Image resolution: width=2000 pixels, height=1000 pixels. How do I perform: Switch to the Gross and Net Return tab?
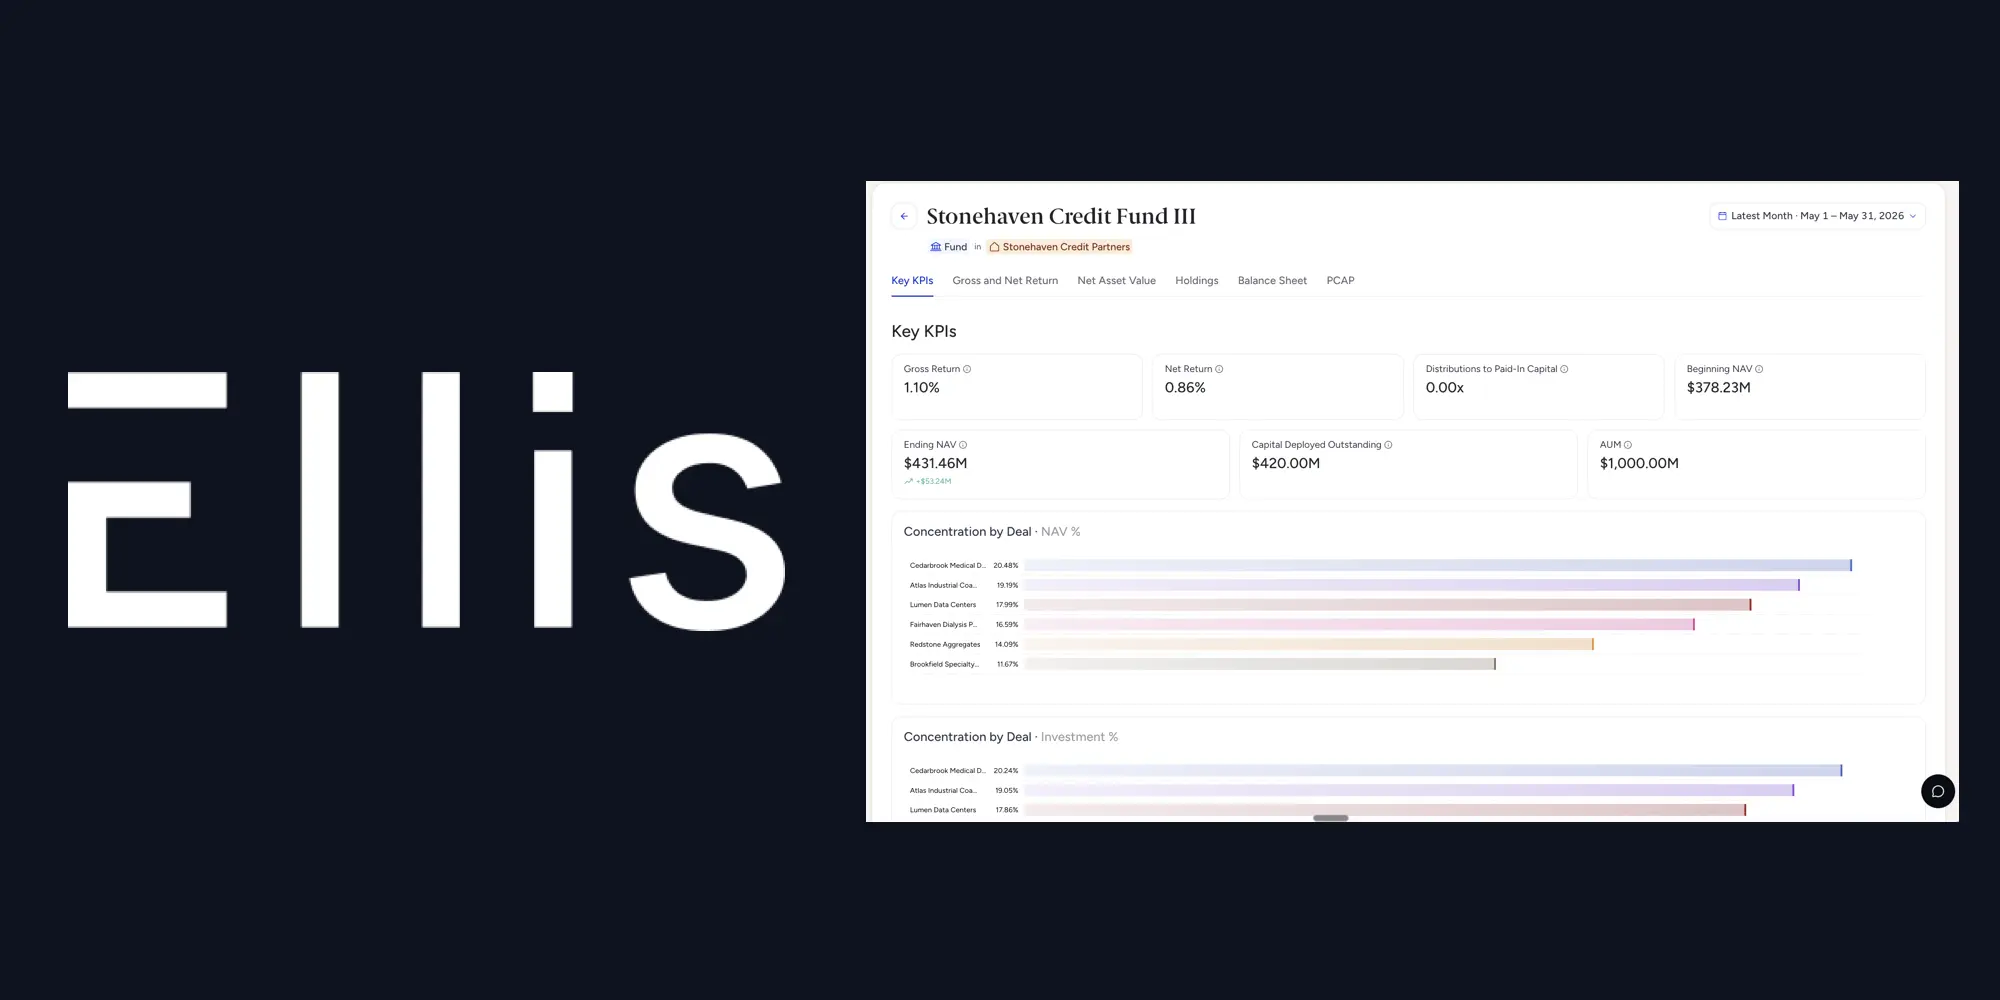coord(1005,281)
